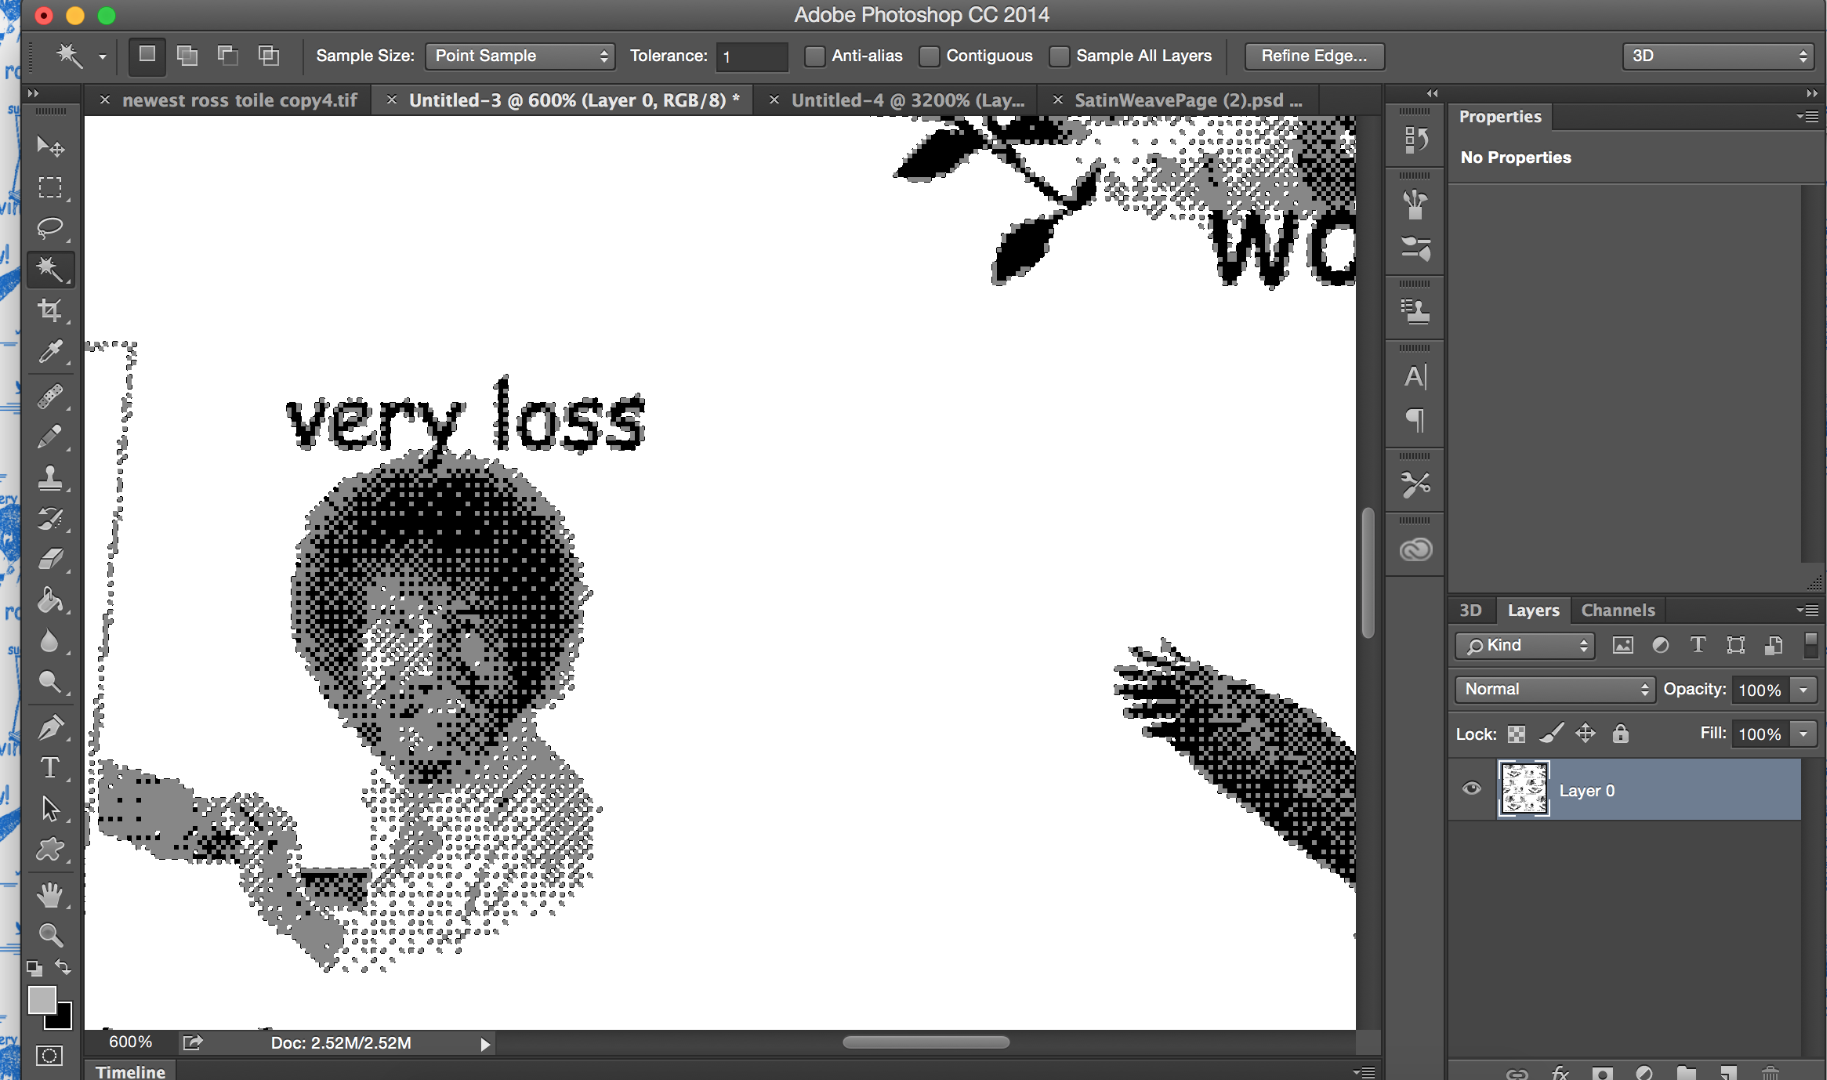
Task: Enable the Contiguous checkbox
Action: click(929, 56)
